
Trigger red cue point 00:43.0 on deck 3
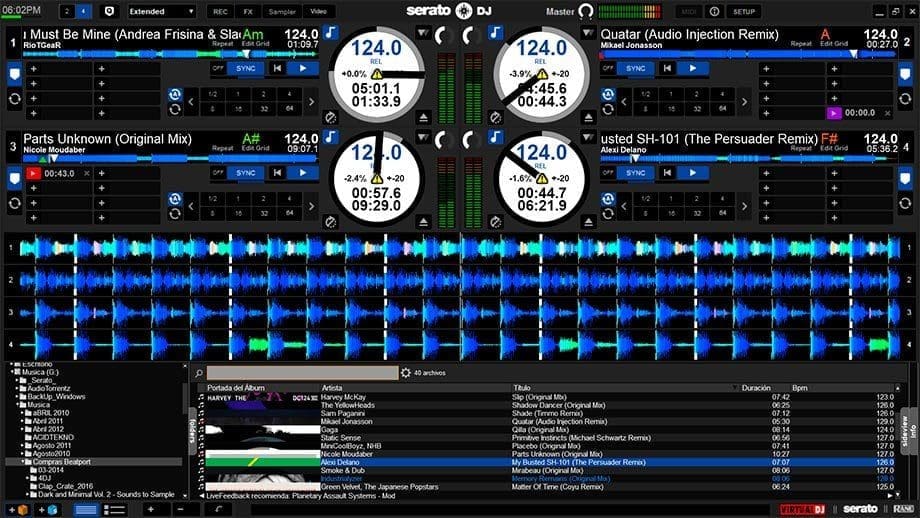click(x=33, y=173)
